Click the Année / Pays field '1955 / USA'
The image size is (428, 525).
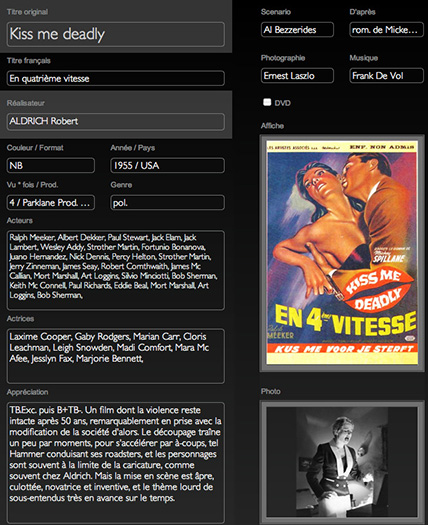(167, 165)
